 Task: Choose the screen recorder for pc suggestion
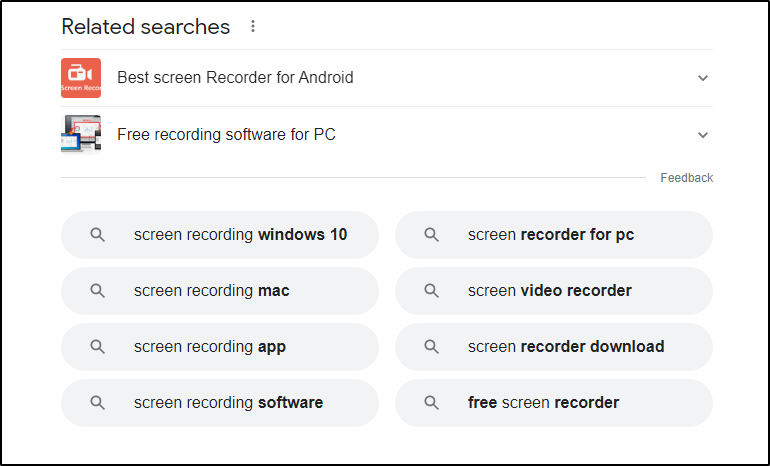tap(551, 235)
